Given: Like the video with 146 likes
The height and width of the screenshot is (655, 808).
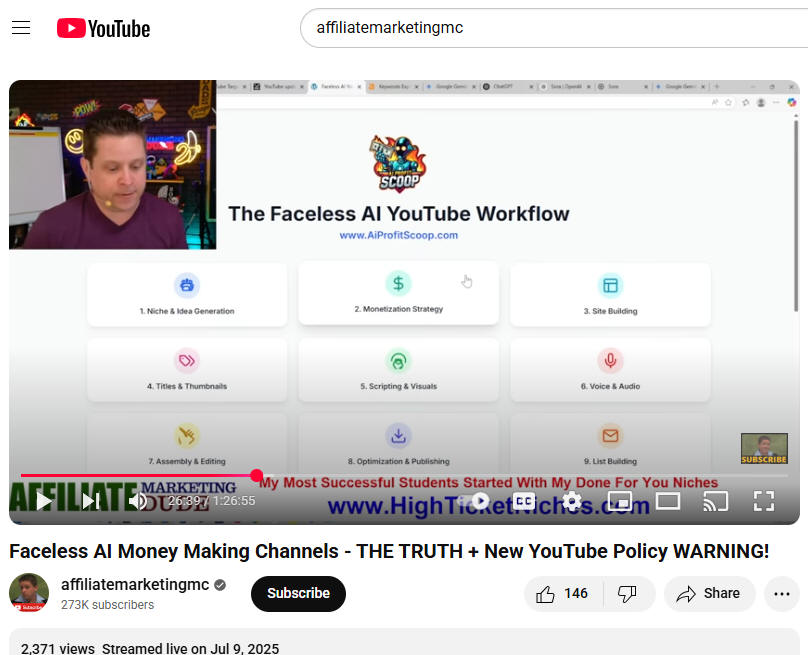Looking at the screenshot, I should click(x=563, y=594).
